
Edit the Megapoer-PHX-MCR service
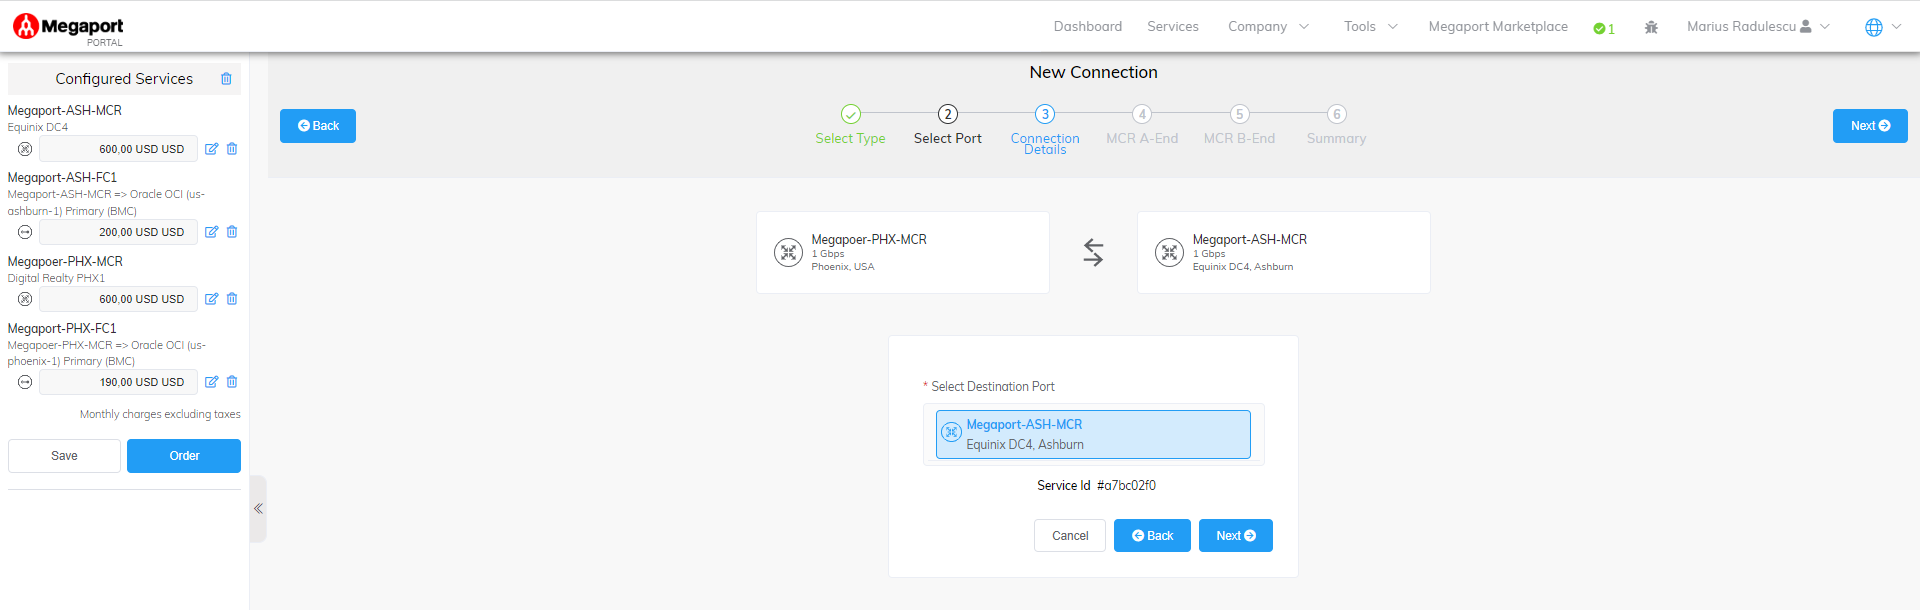pos(211,299)
